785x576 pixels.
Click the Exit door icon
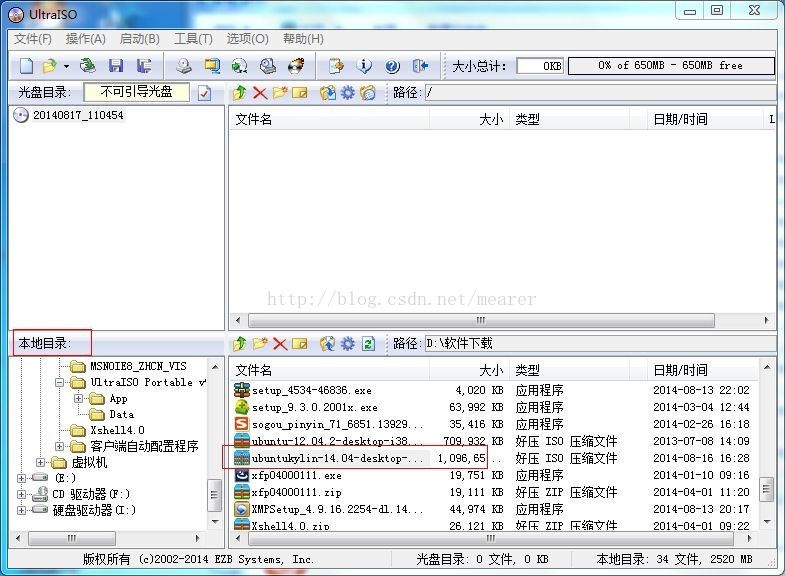pos(421,66)
